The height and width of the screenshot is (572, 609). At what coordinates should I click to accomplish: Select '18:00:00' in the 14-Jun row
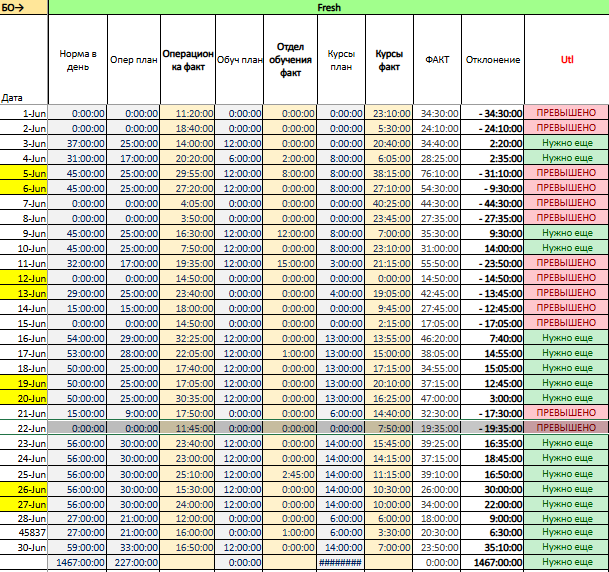click(188, 308)
